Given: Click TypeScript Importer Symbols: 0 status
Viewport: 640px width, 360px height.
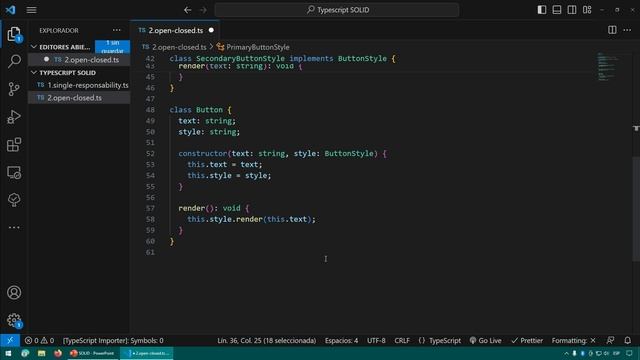Looking at the screenshot, I should (x=113, y=340).
